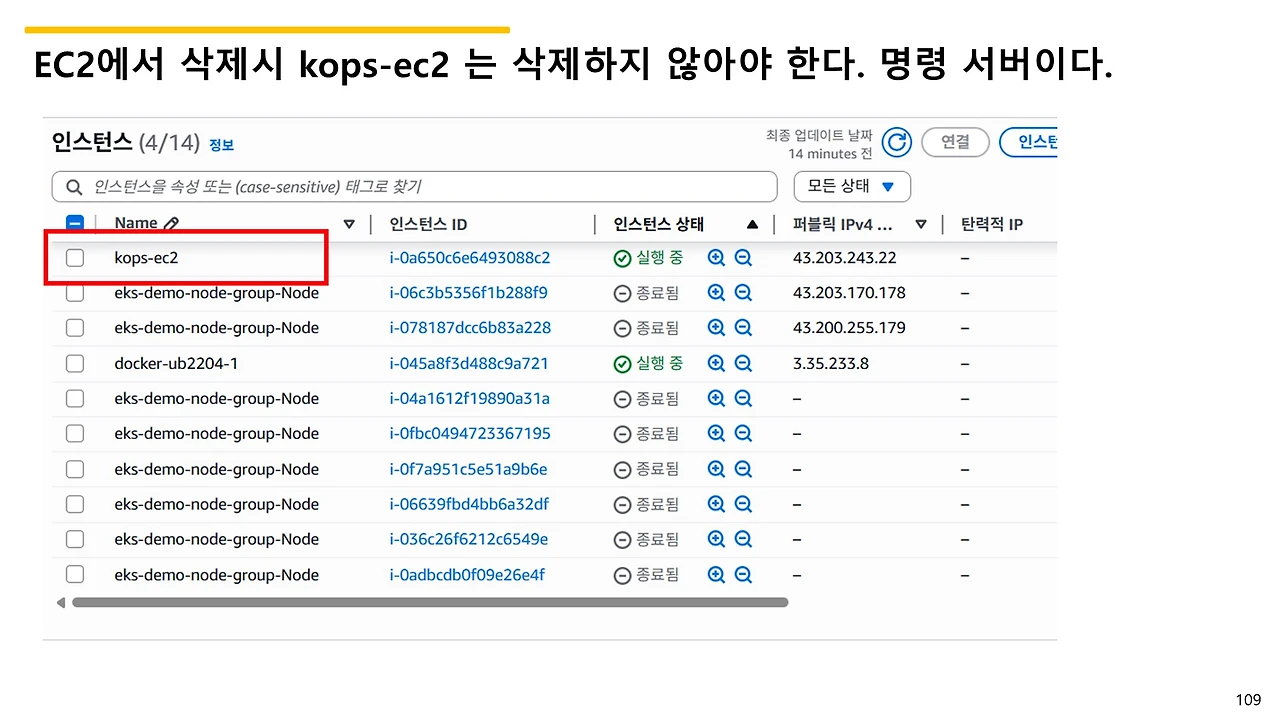Screen dimensions: 1280x720
Task: Refresh the instances list
Action: click(897, 143)
